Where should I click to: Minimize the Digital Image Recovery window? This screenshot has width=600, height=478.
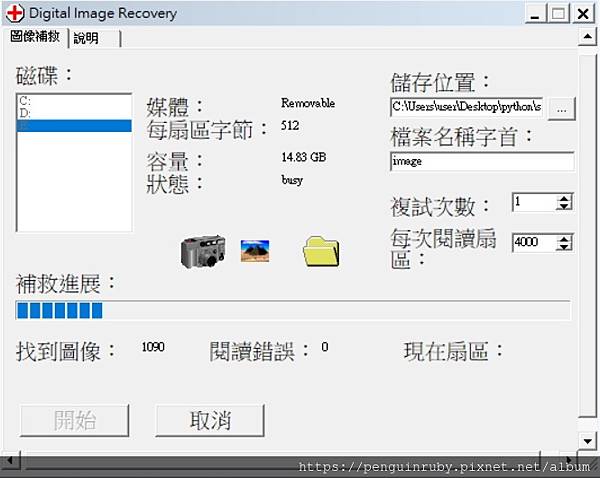click(x=535, y=14)
